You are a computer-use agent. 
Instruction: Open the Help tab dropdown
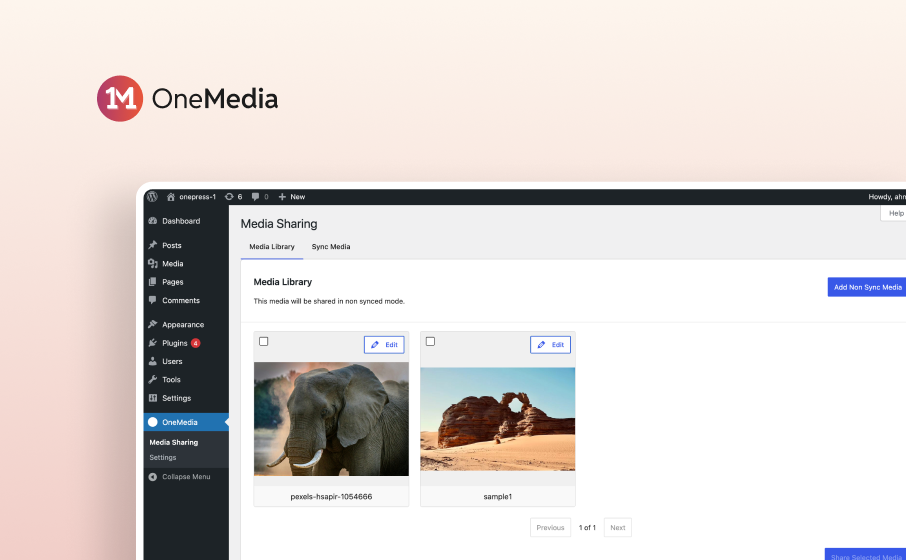point(894,213)
